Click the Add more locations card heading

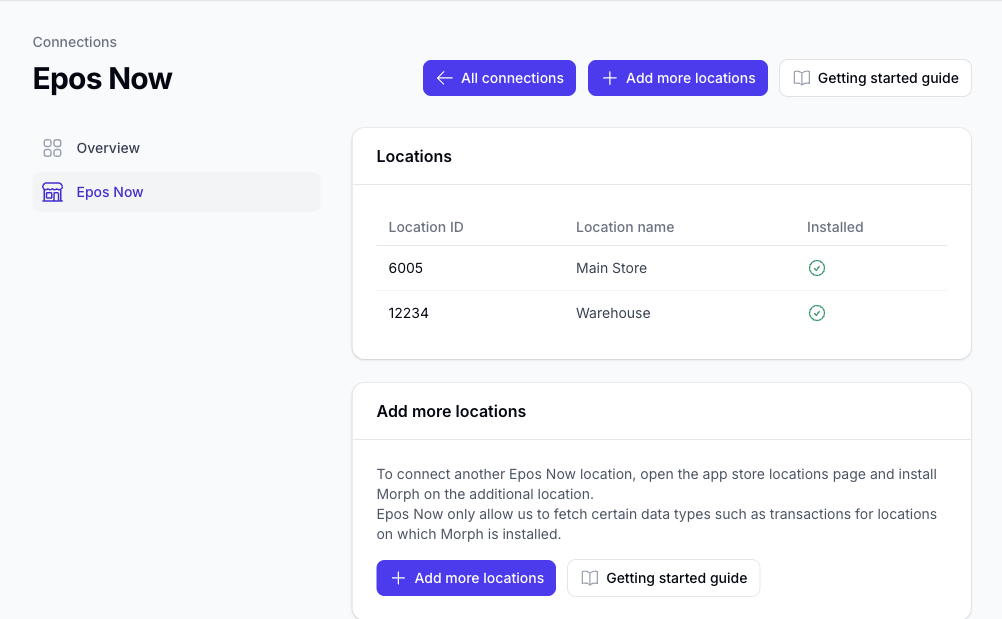pyautogui.click(x=451, y=411)
